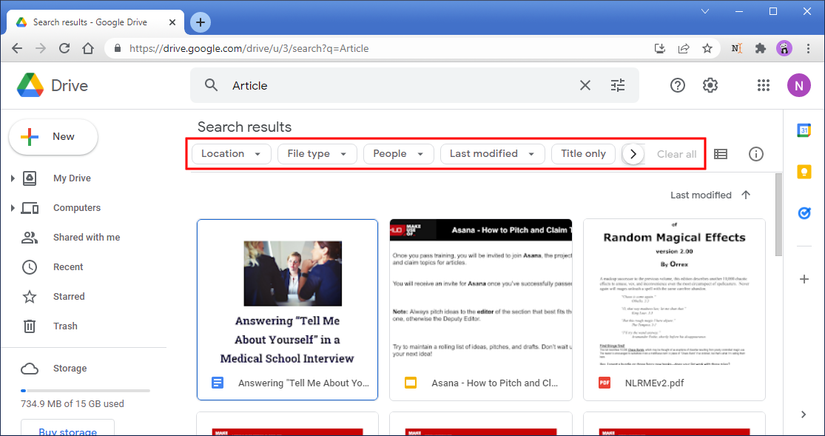The height and width of the screenshot is (436, 825).
Task: Select the Answering Tell Me About Yourself document
Action: 287,310
